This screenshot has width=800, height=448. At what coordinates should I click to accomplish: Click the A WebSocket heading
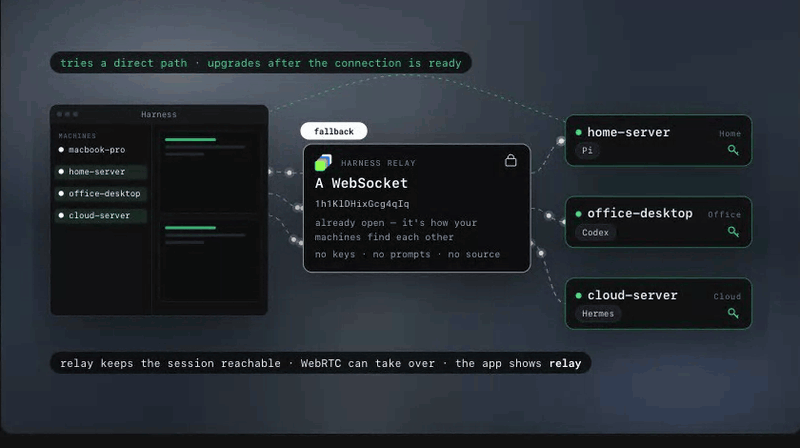point(361,183)
